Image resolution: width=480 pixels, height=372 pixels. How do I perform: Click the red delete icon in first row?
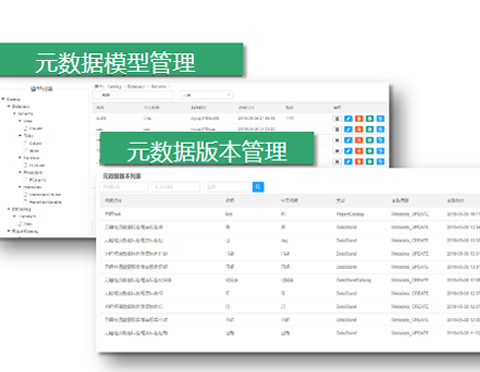359,118
